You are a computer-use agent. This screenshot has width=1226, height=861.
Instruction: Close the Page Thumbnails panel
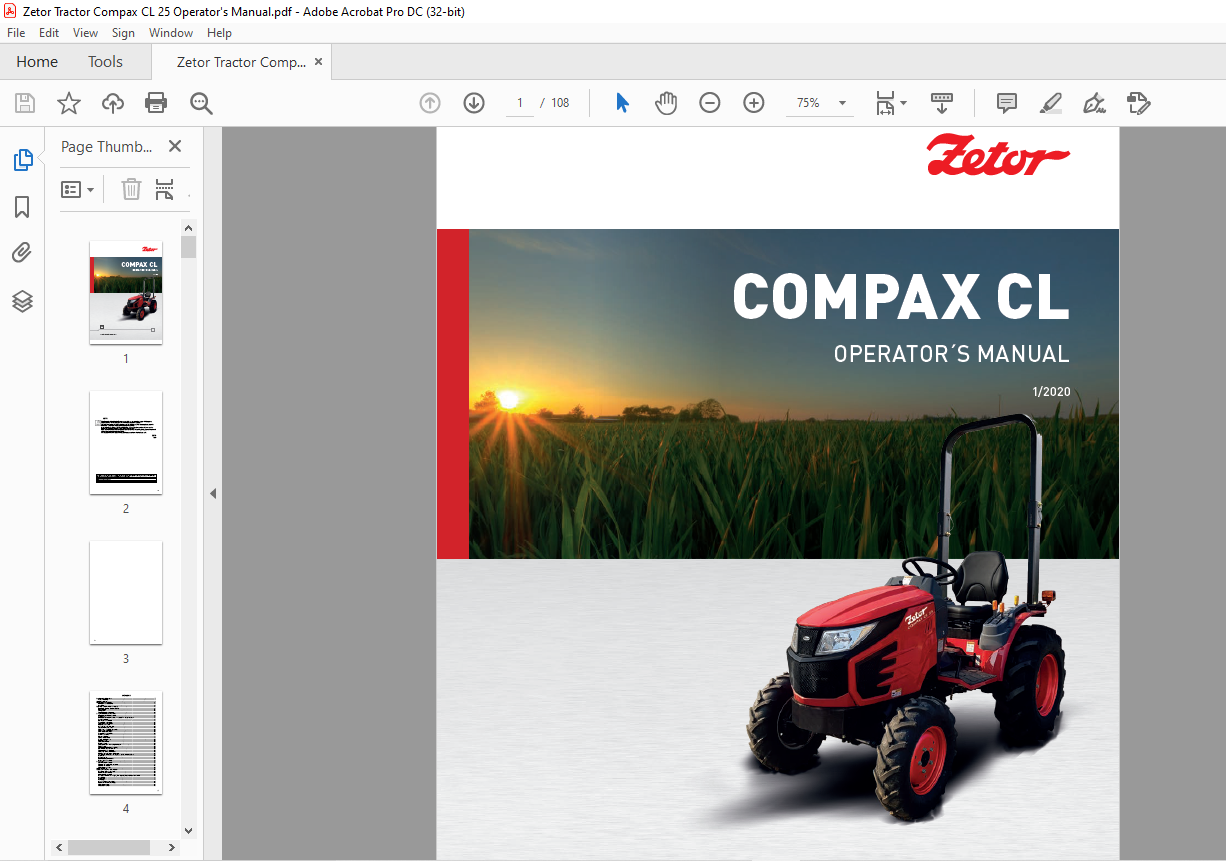(x=175, y=146)
